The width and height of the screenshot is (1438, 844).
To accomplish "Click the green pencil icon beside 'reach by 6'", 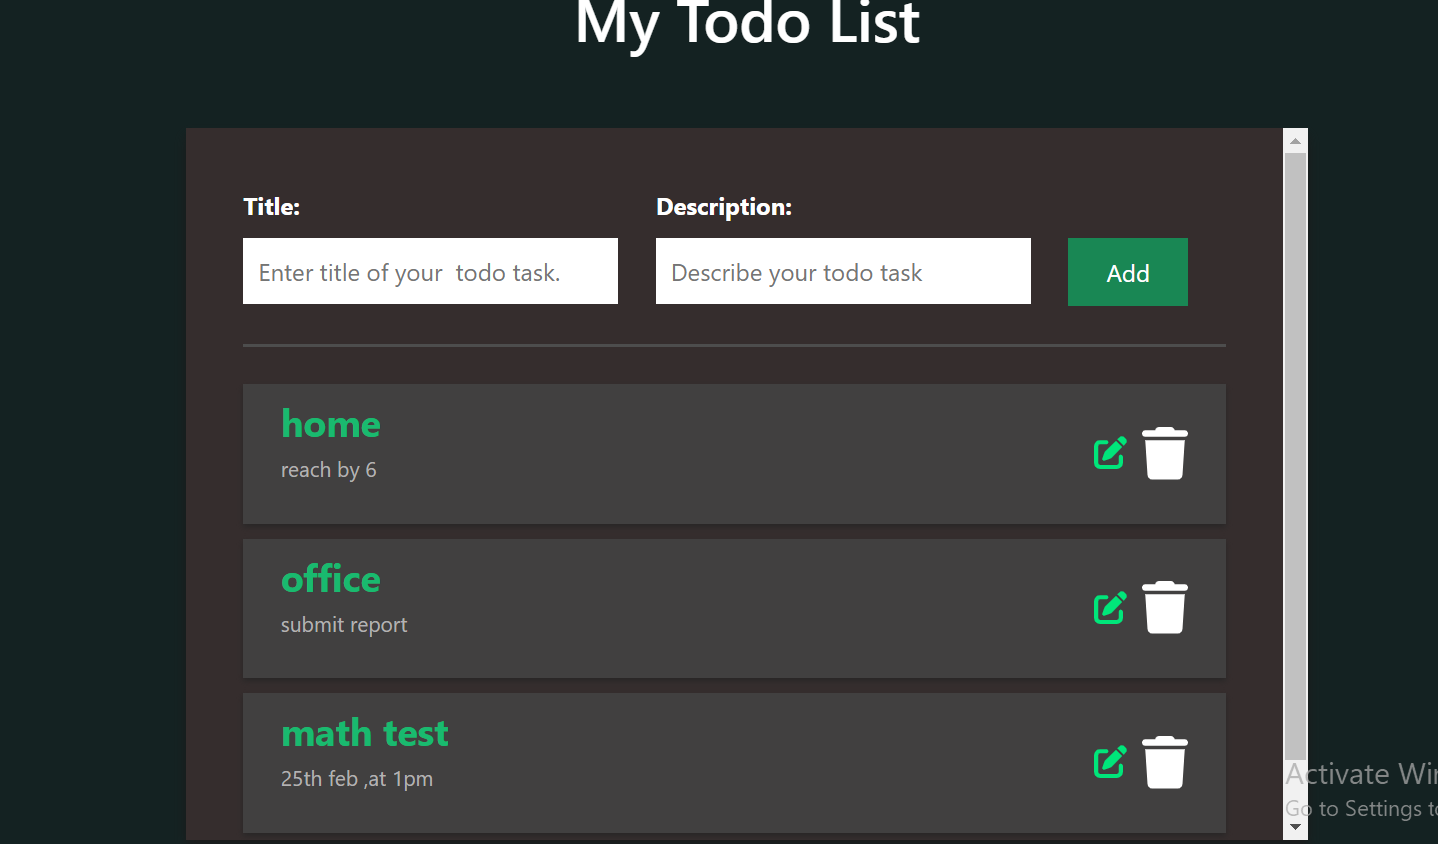I will pos(1109,453).
